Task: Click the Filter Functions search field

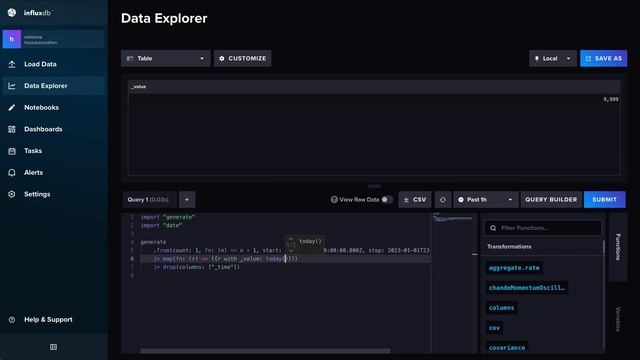Action: coord(543,228)
